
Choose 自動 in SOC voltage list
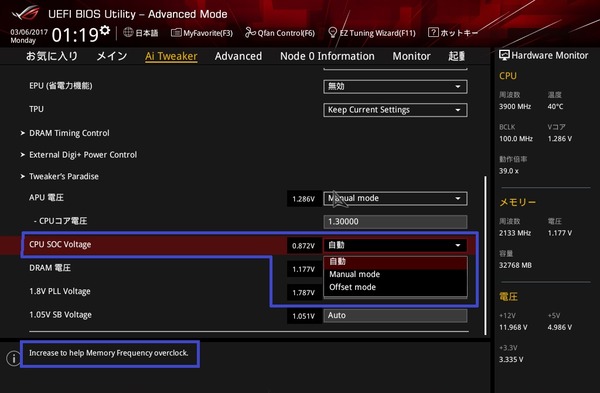(x=395, y=262)
